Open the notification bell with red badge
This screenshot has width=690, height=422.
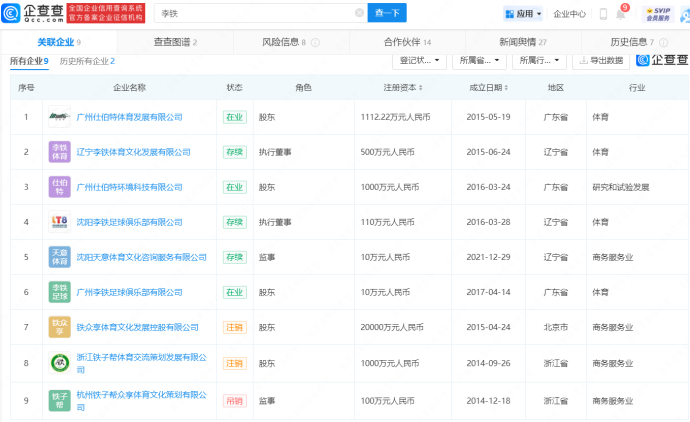[621, 14]
